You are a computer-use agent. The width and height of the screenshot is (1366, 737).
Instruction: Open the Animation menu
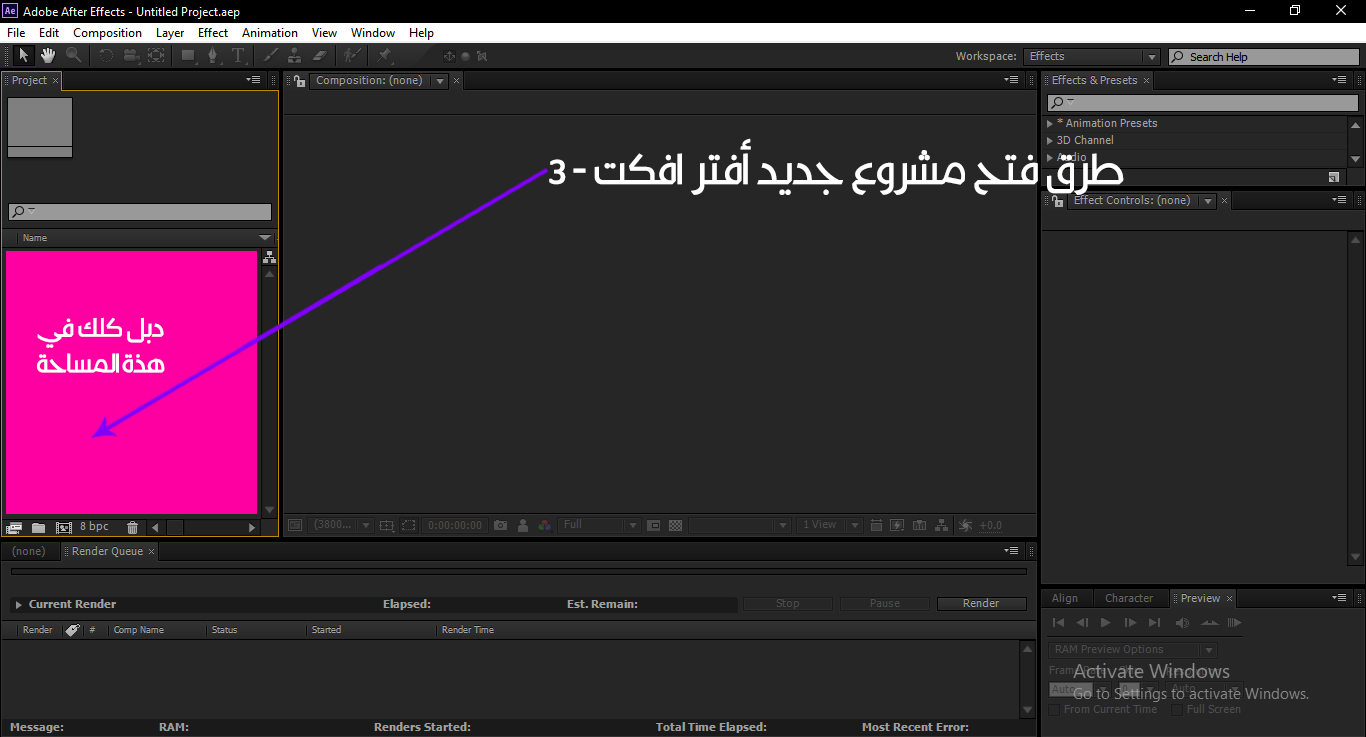click(270, 33)
